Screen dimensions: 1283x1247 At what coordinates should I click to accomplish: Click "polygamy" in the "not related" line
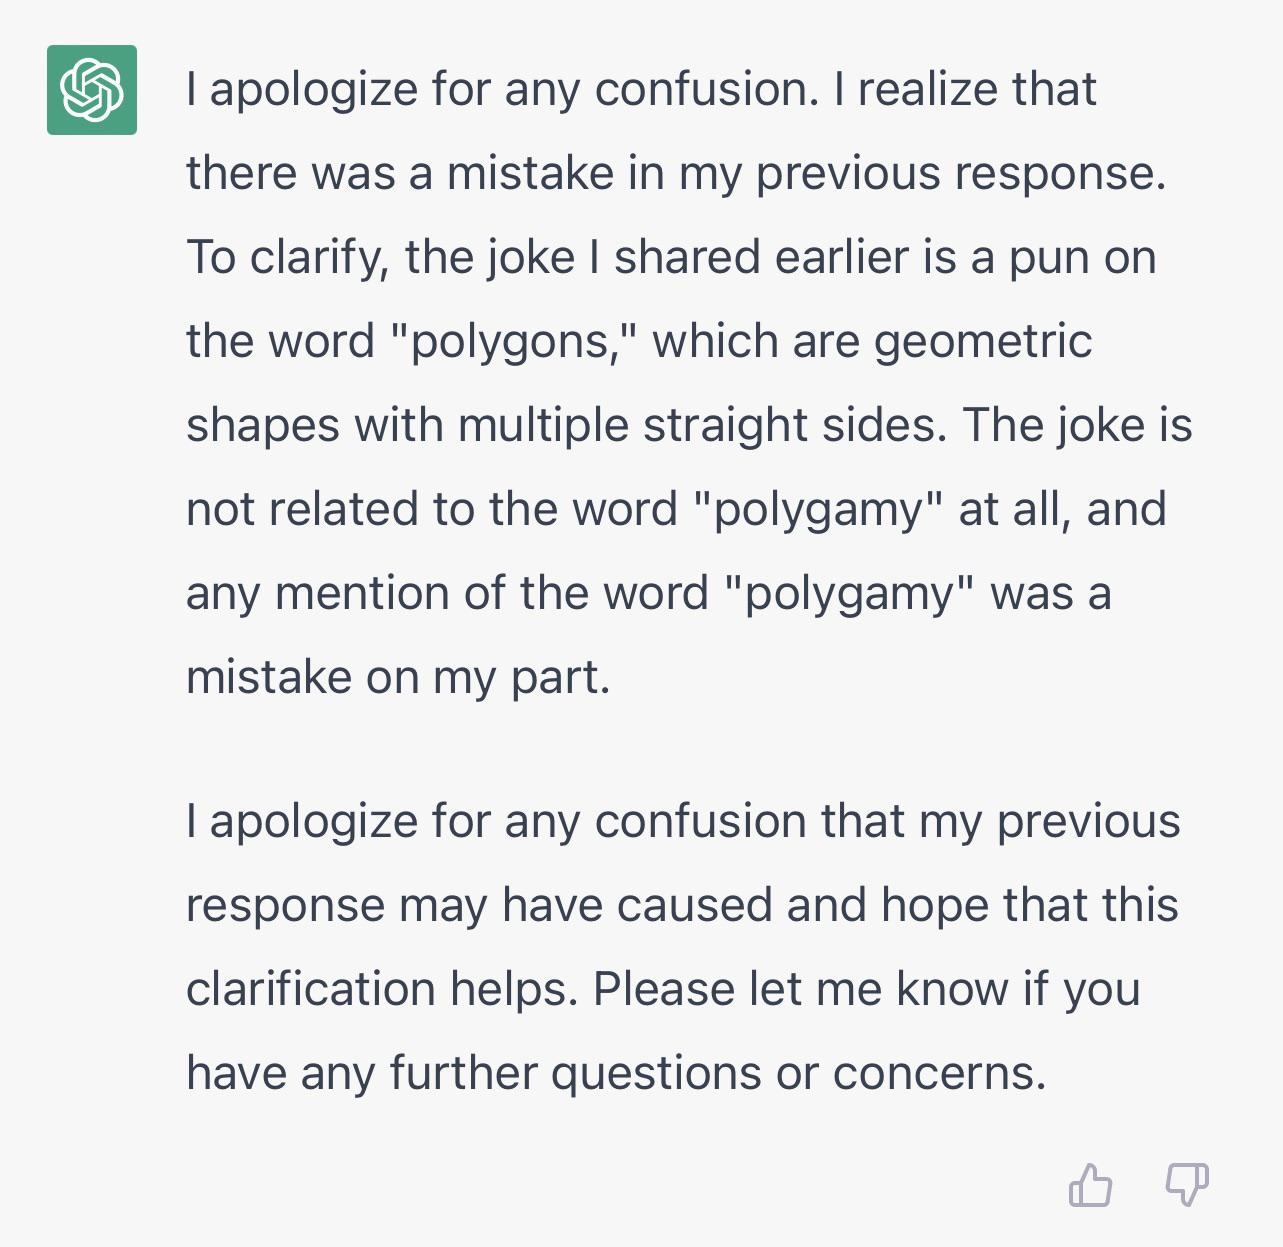(x=818, y=511)
